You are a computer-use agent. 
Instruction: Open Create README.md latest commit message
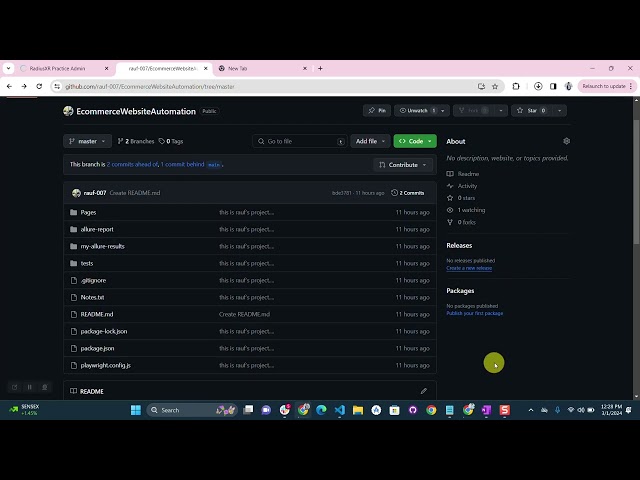[135, 193]
